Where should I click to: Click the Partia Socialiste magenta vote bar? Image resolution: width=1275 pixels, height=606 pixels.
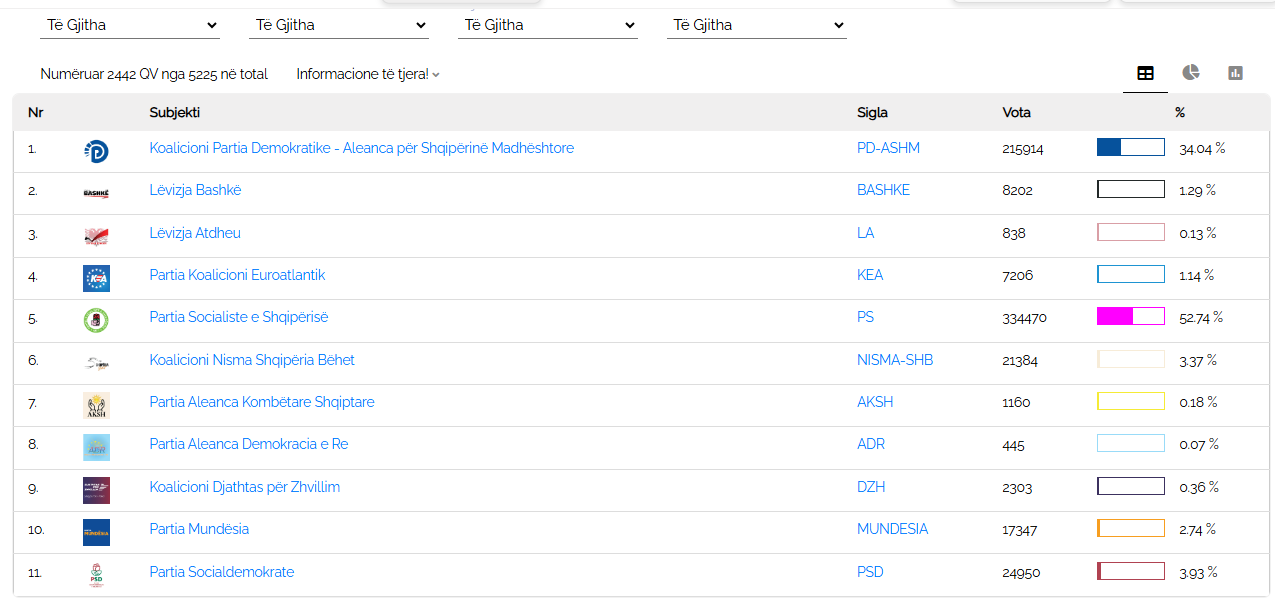pos(1131,317)
